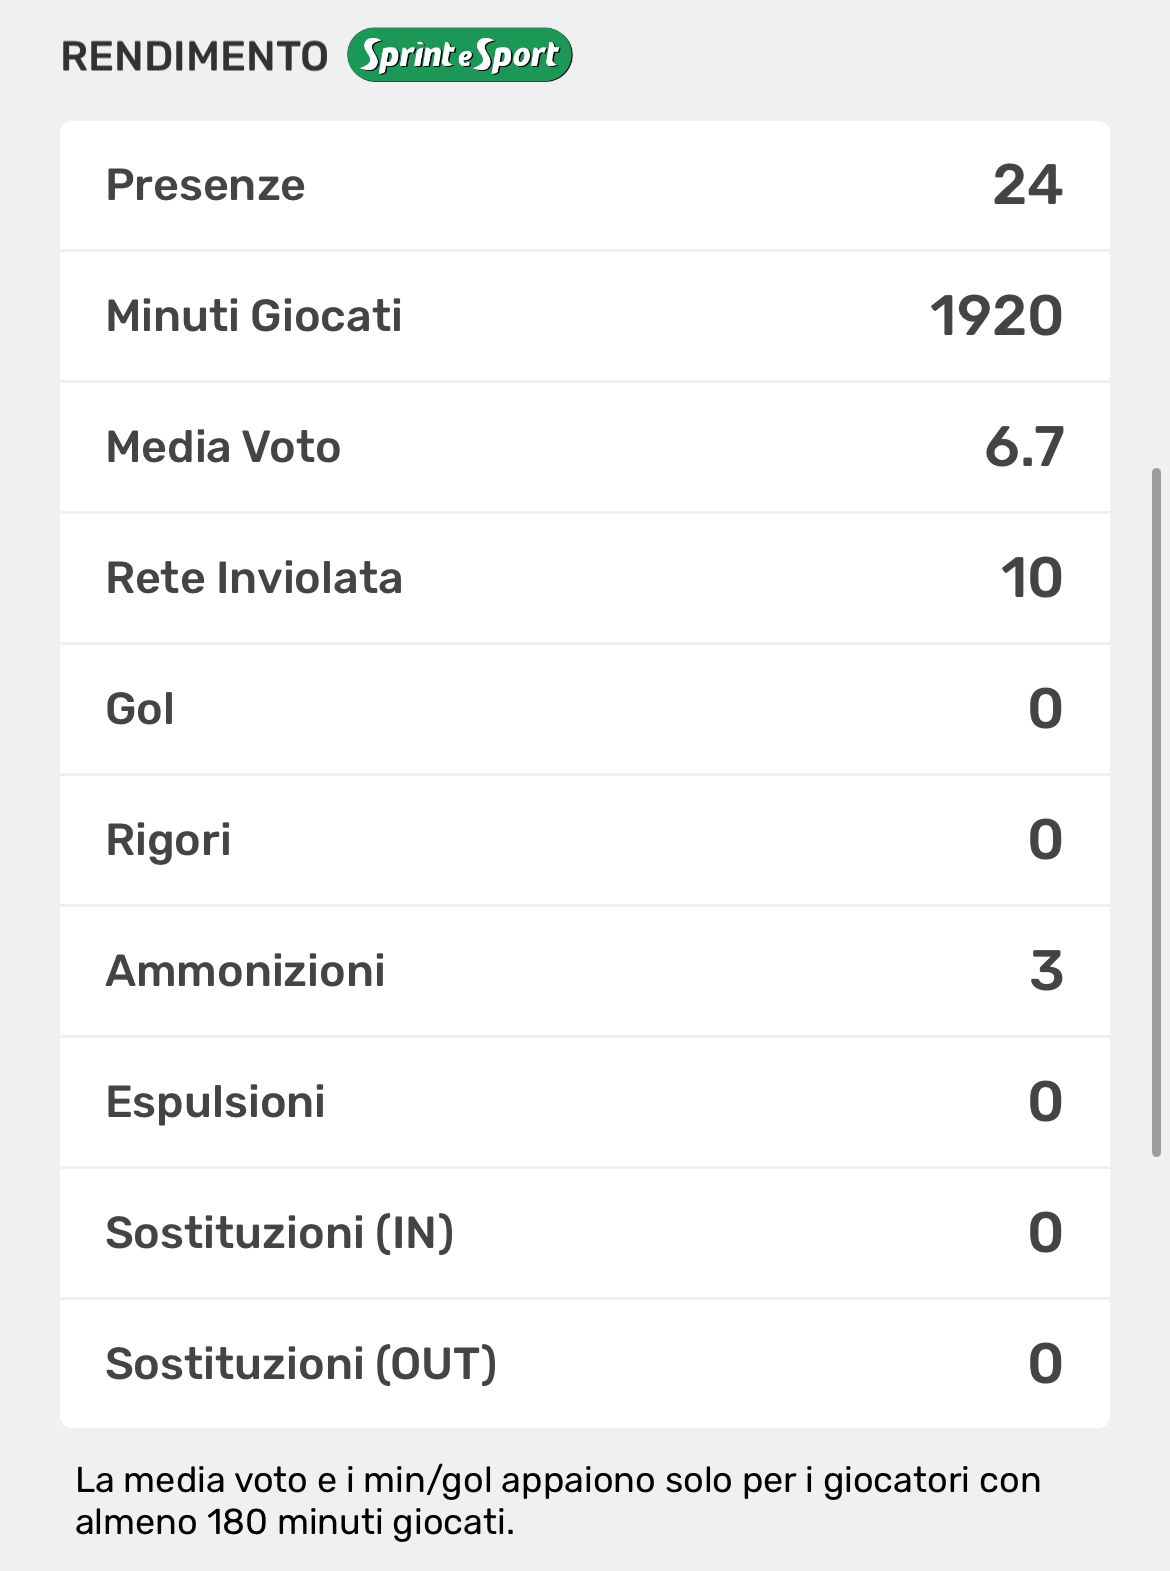1170x1571 pixels.
Task: Click the Espulsioni value 0
Action: 1045,1102
